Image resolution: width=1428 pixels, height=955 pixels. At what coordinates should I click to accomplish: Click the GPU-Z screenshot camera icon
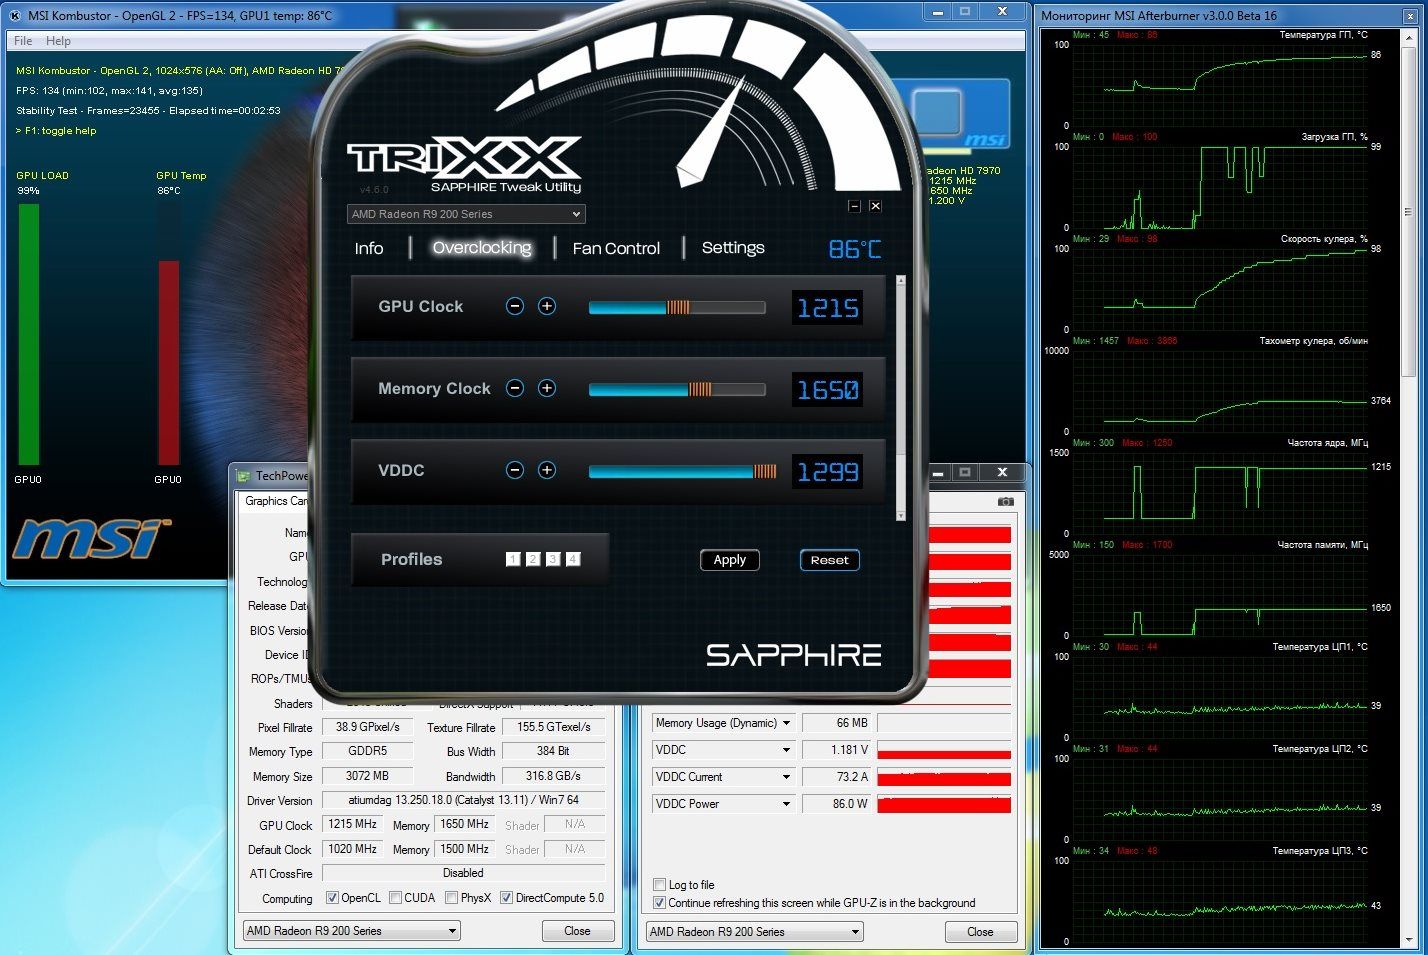click(1005, 501)
